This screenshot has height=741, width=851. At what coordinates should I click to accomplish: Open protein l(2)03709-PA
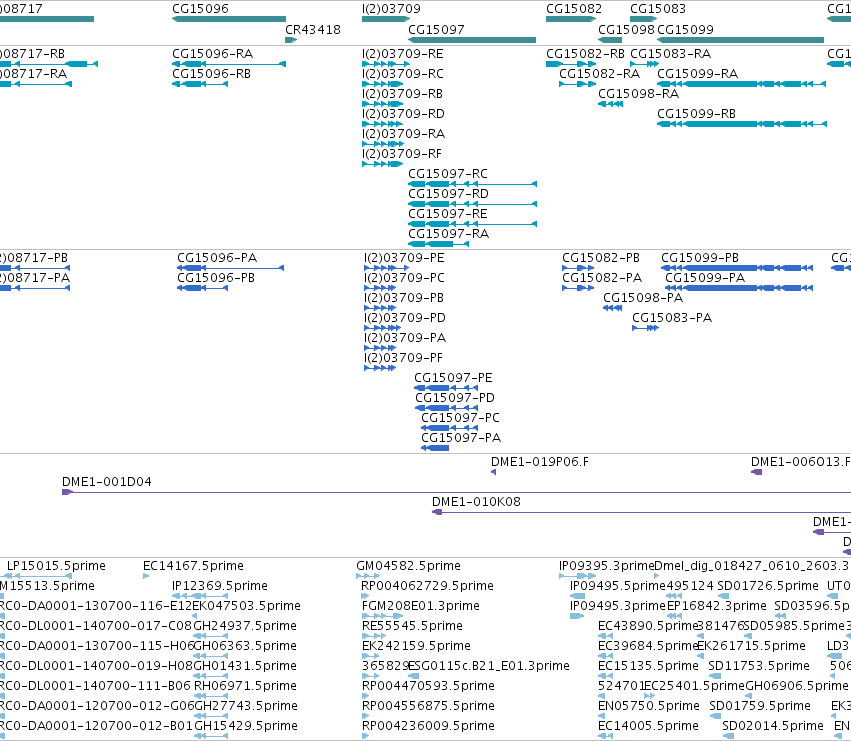pyautogui.click(x=405, y=338)
